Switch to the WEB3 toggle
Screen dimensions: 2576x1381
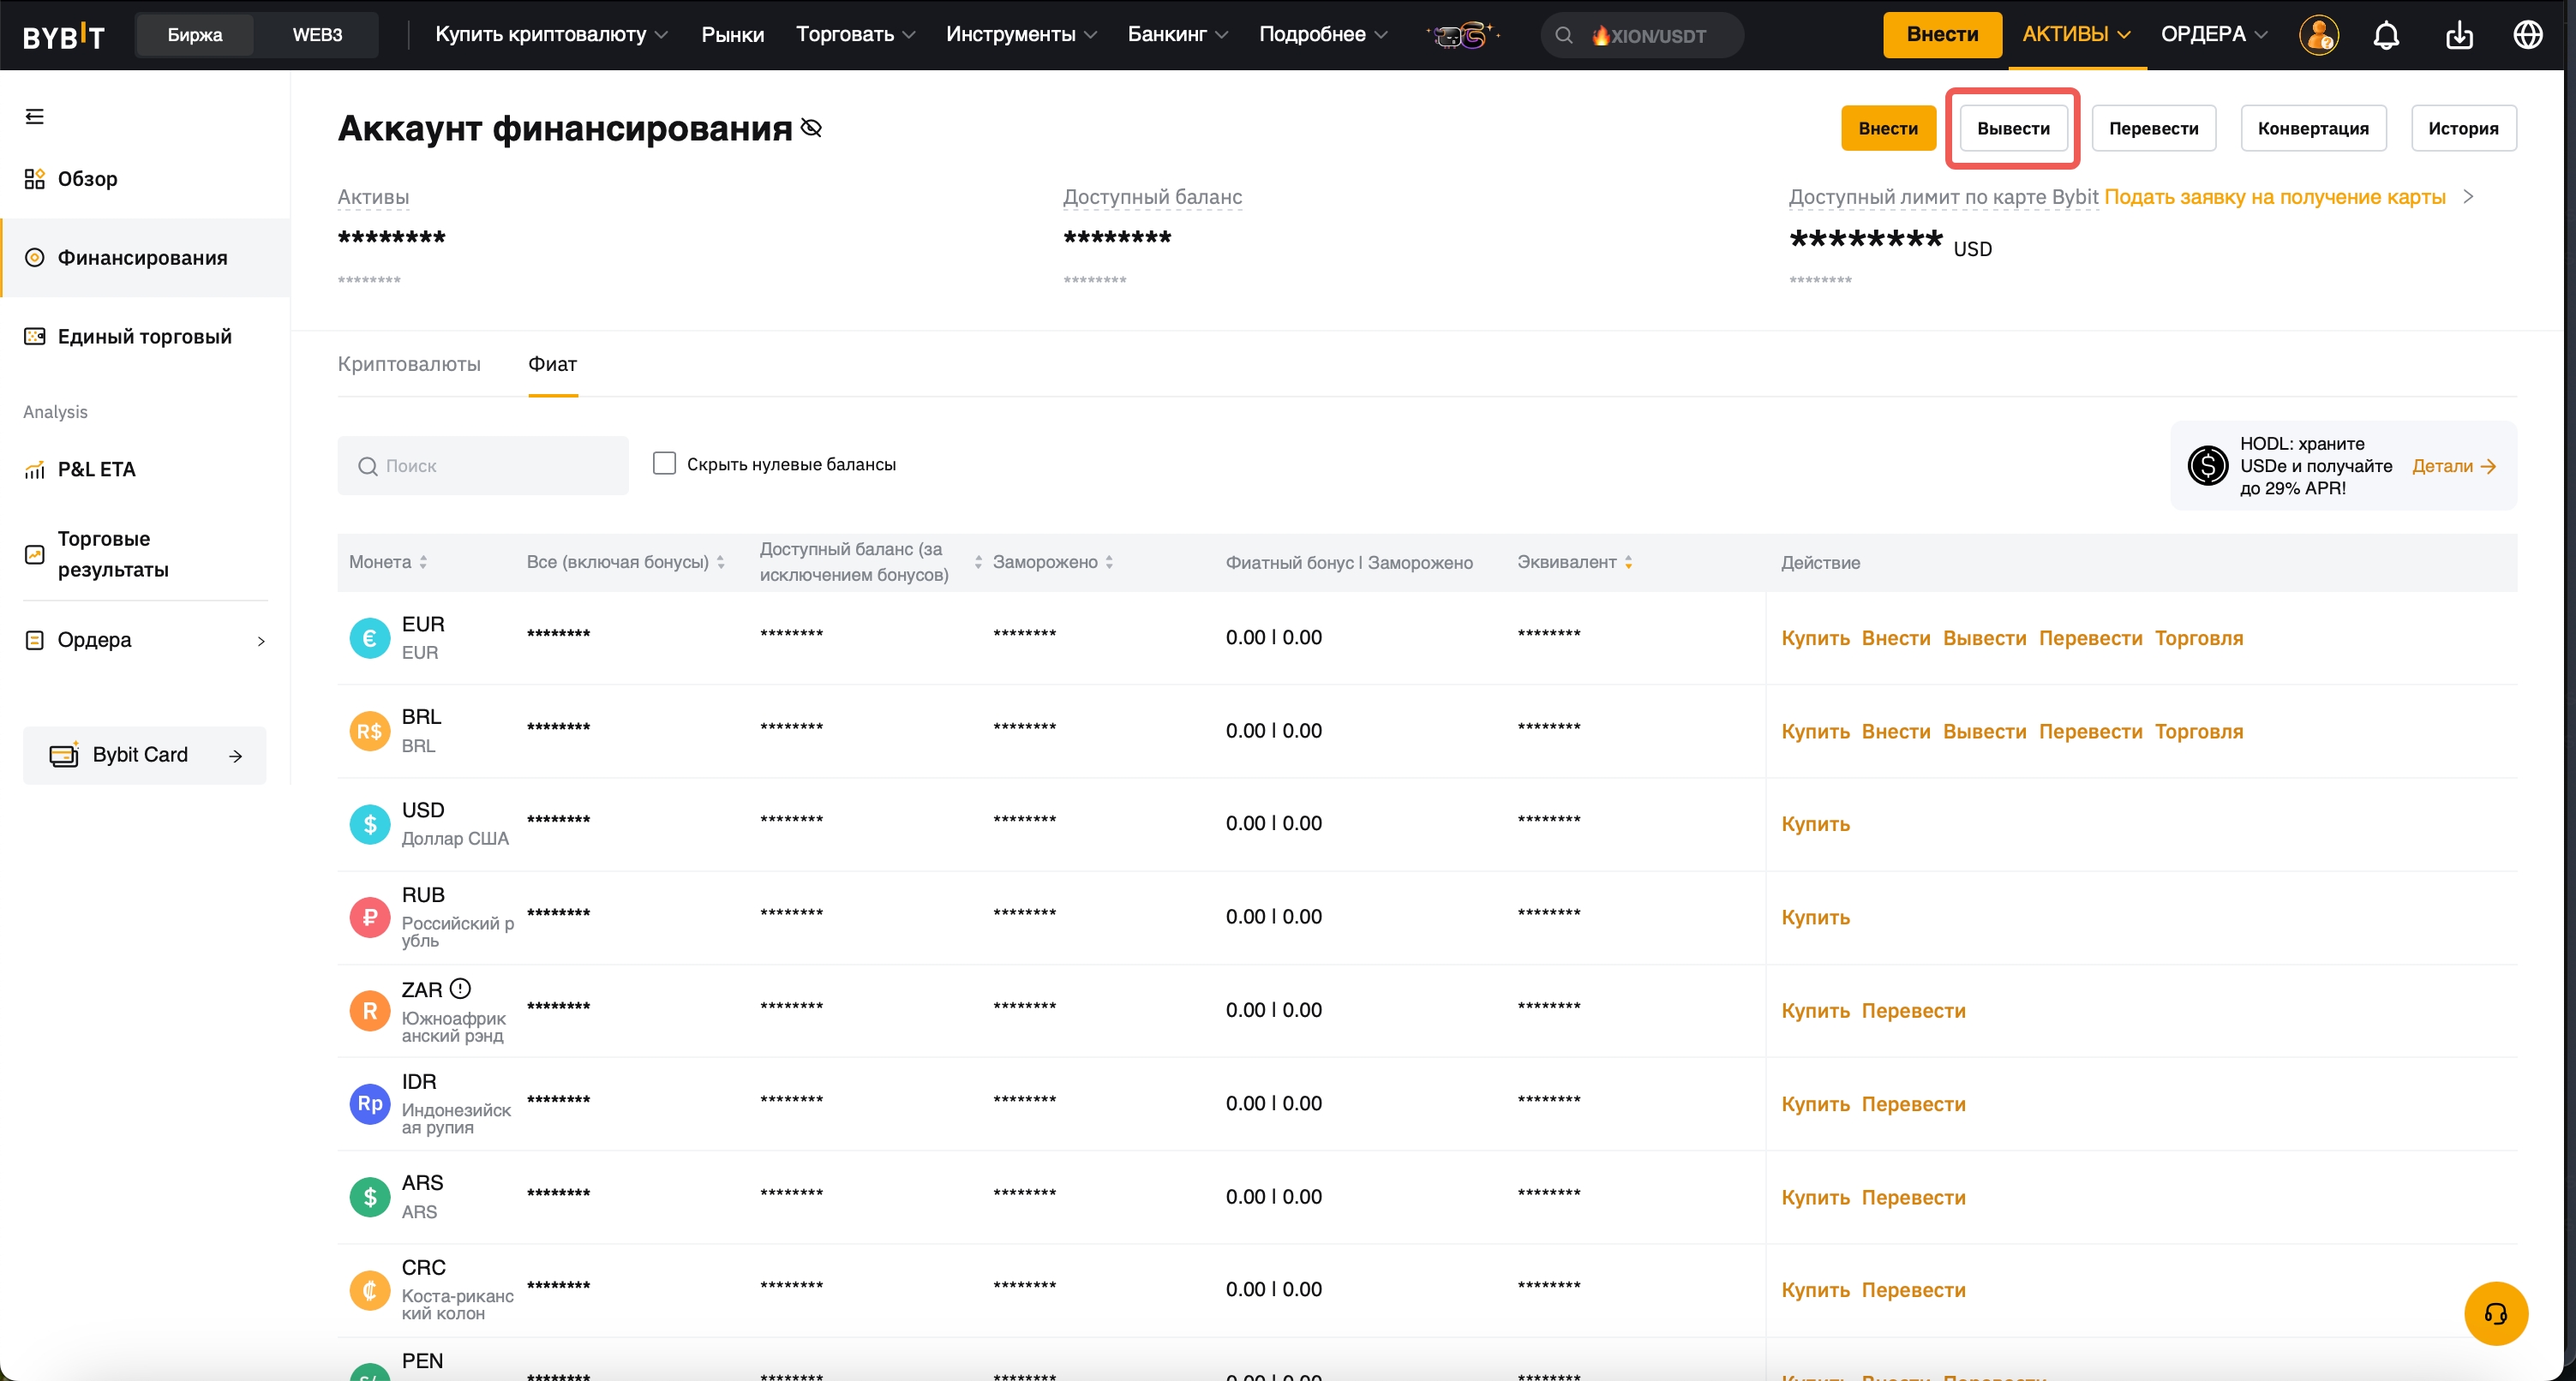pos(317,35)
